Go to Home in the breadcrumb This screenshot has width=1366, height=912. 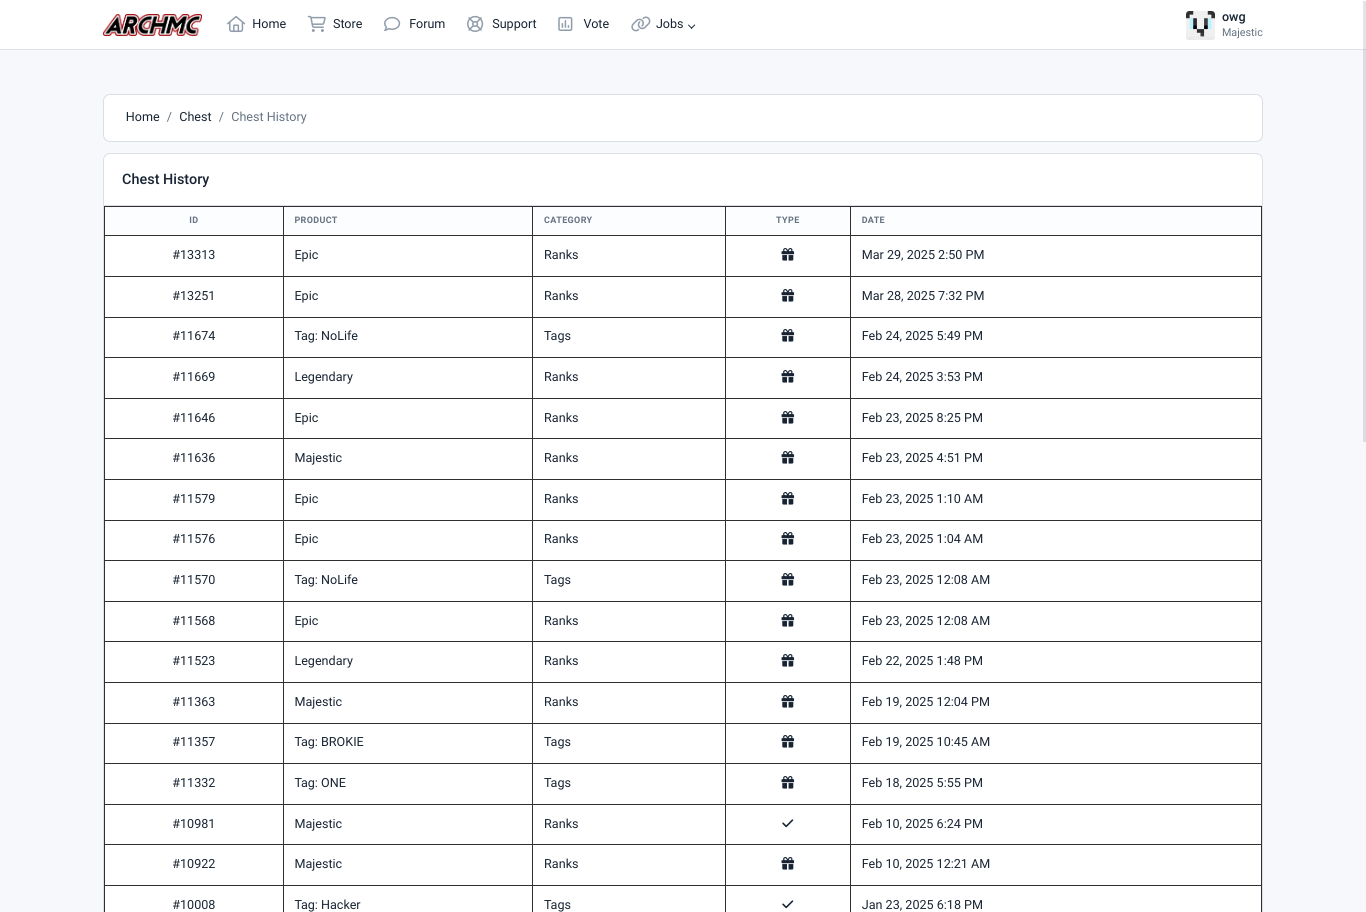click(142, 117)
